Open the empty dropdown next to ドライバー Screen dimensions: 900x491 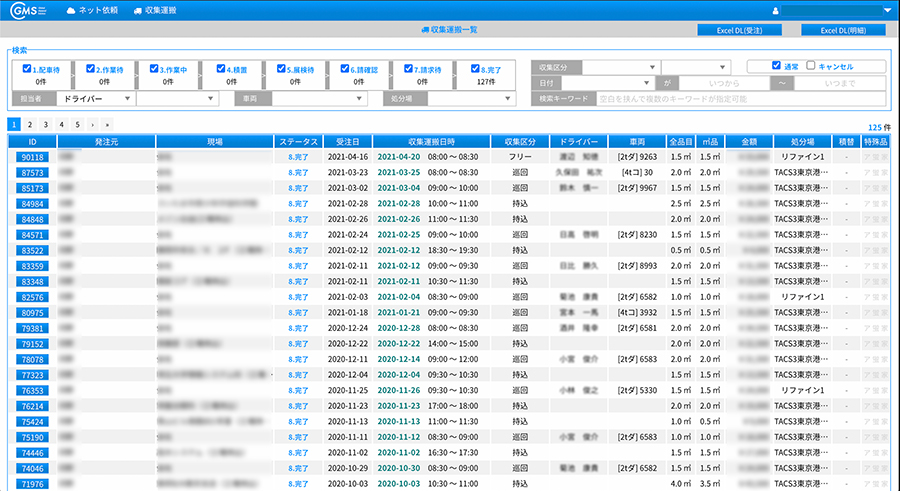click(x=177, y=99)
